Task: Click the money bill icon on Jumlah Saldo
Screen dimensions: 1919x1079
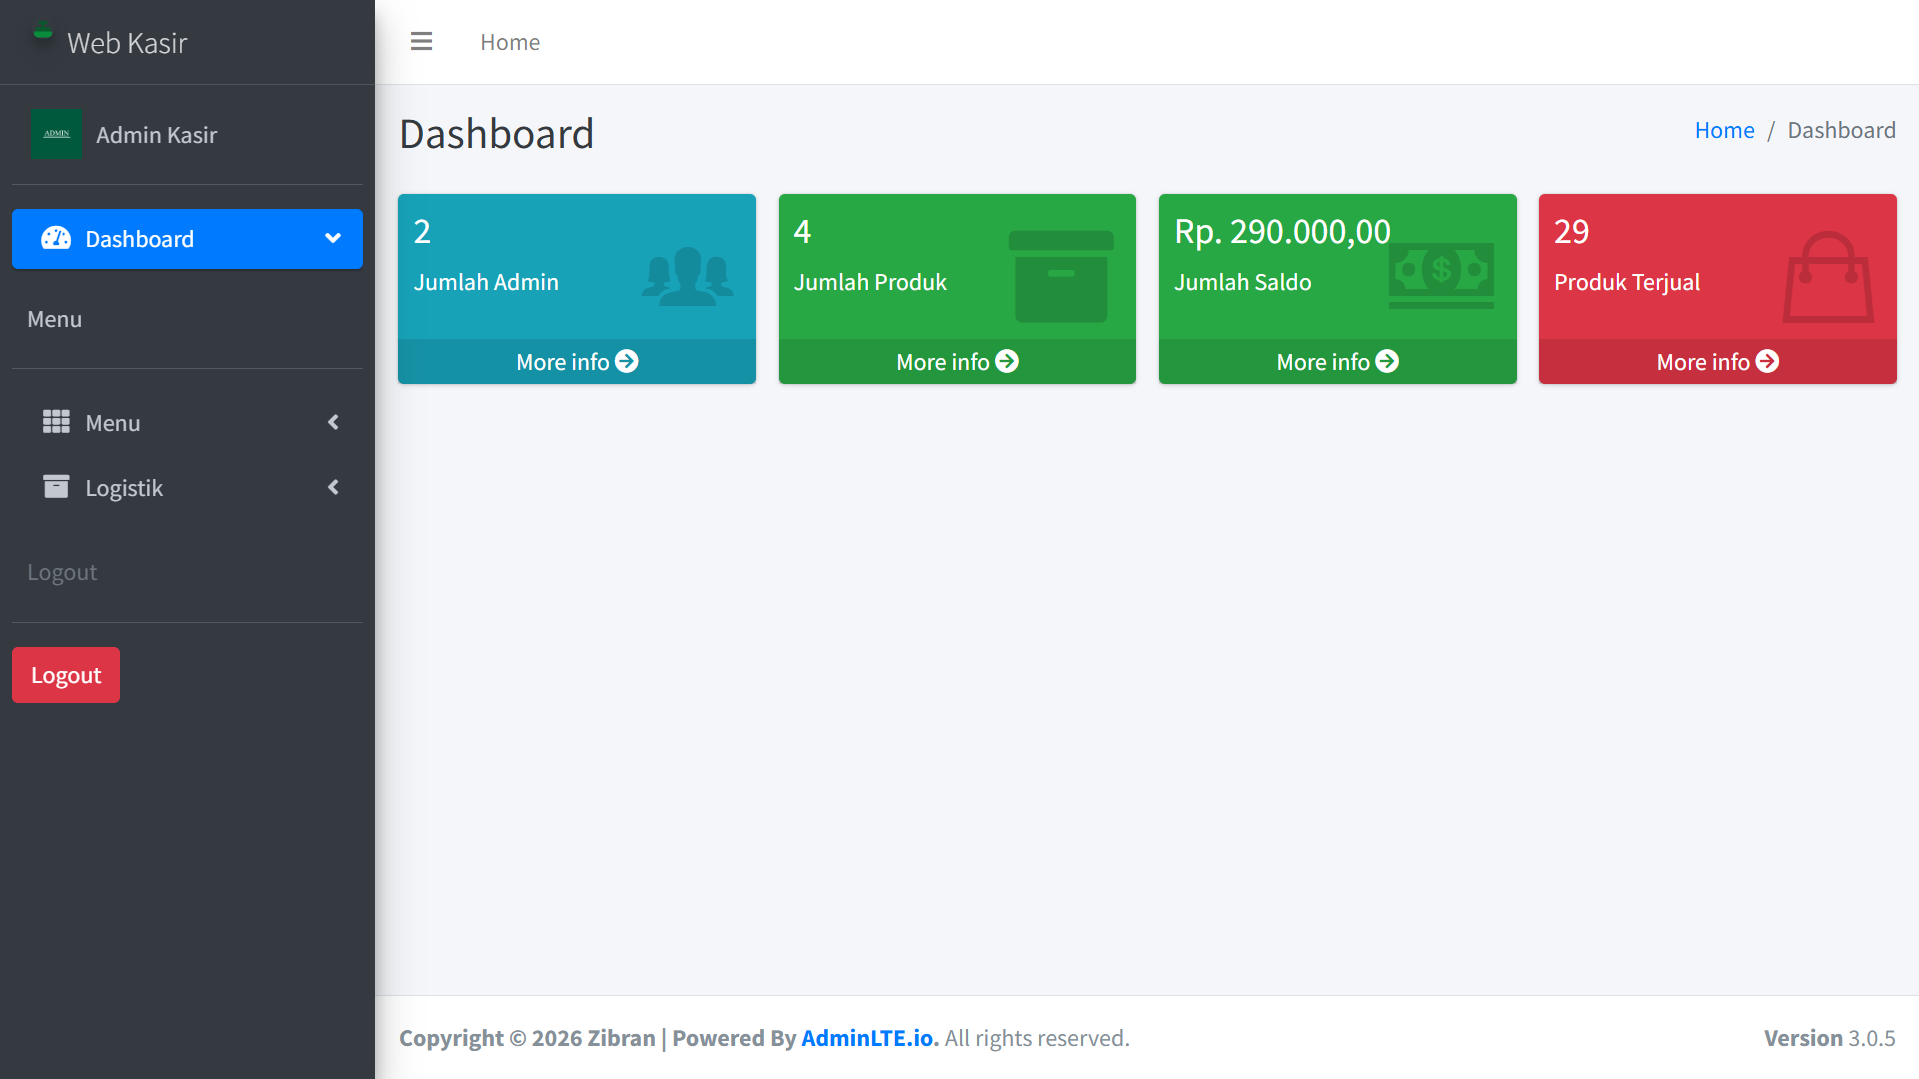Action: [1441, 274]
